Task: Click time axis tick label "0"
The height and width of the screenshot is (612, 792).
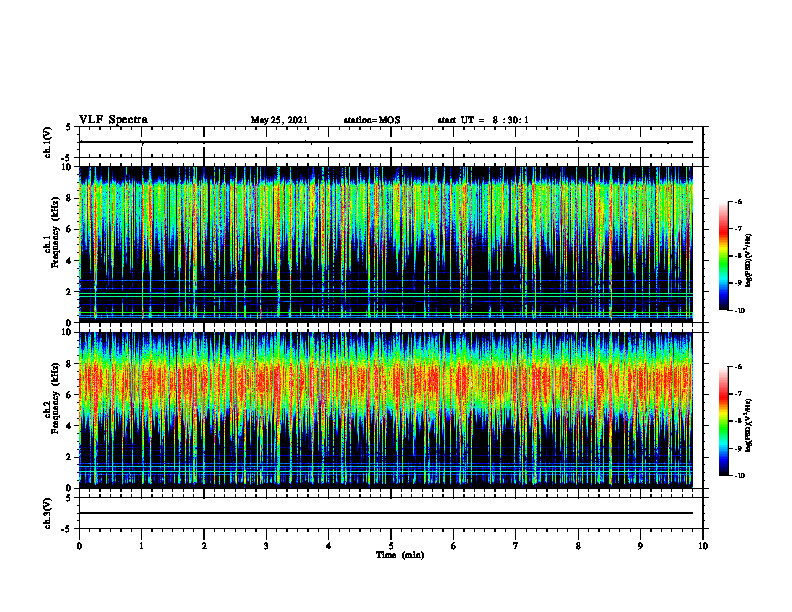Action: click(x=79, y=546)
